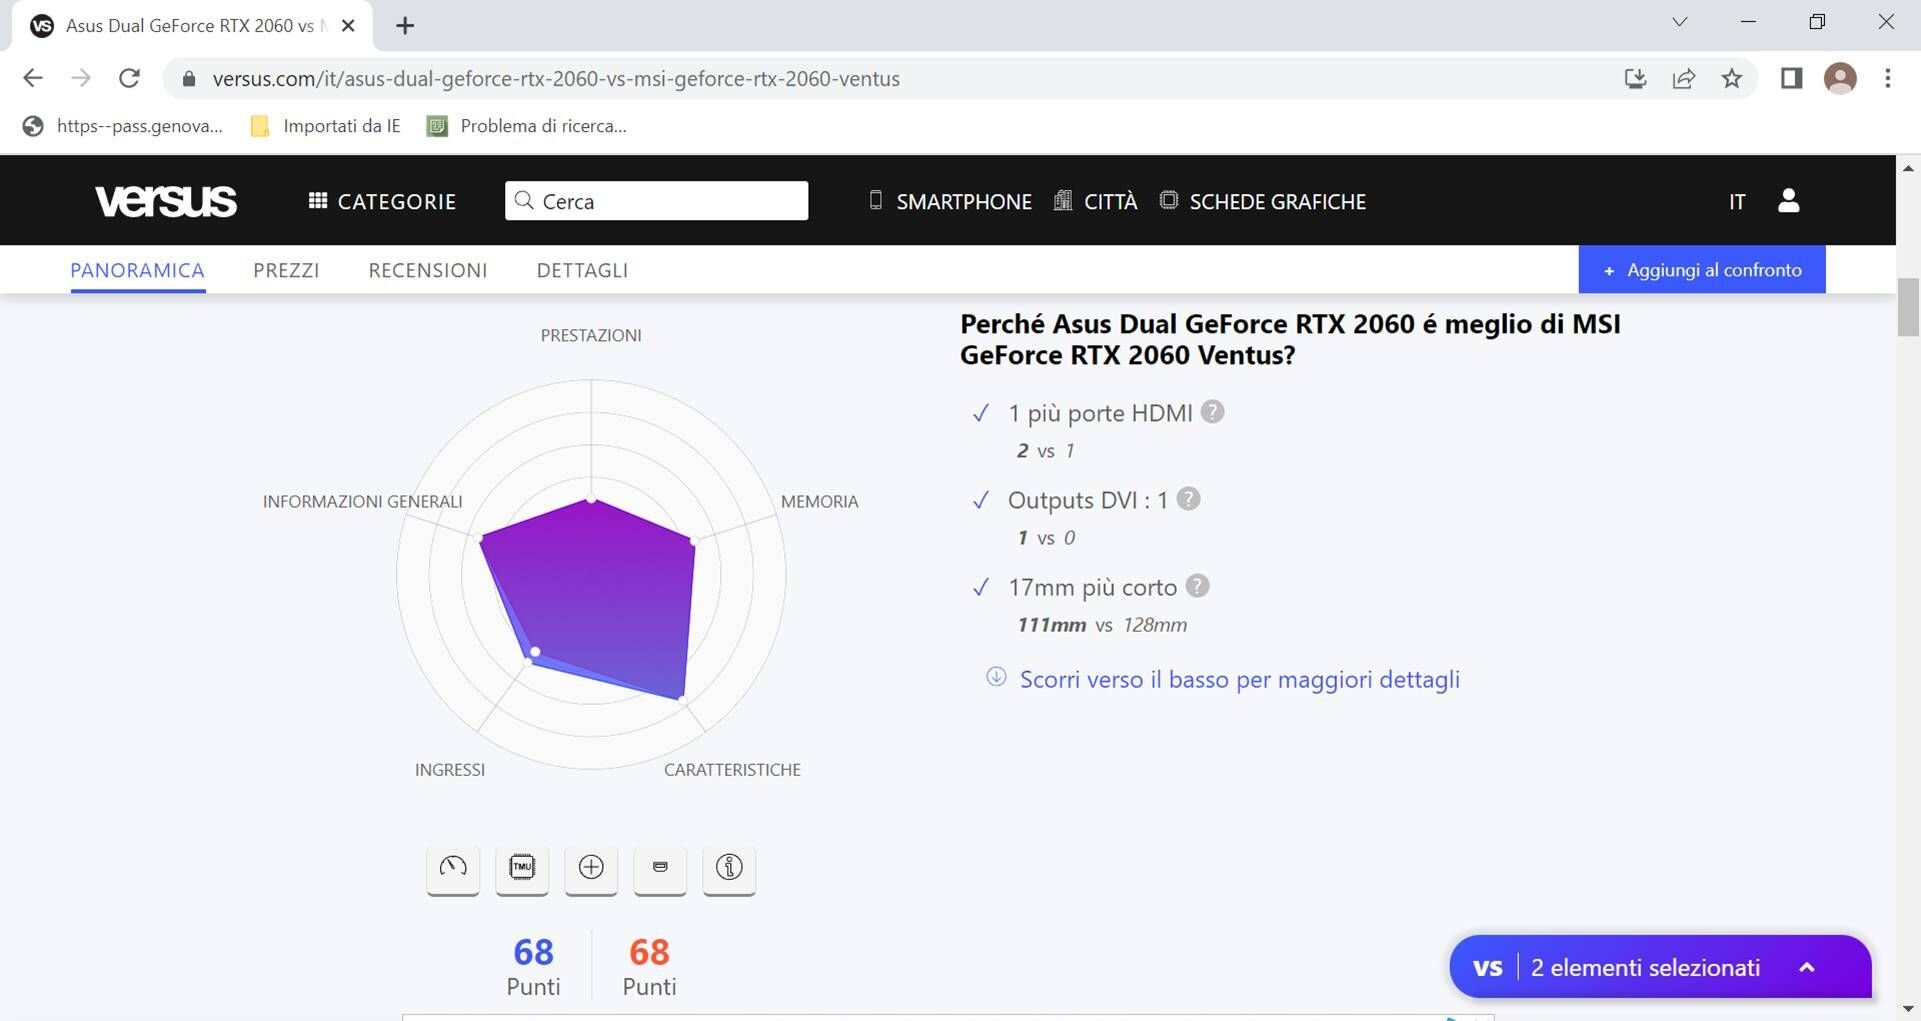
Task: Open the user account icon
Action: [x=1789, y=201]
